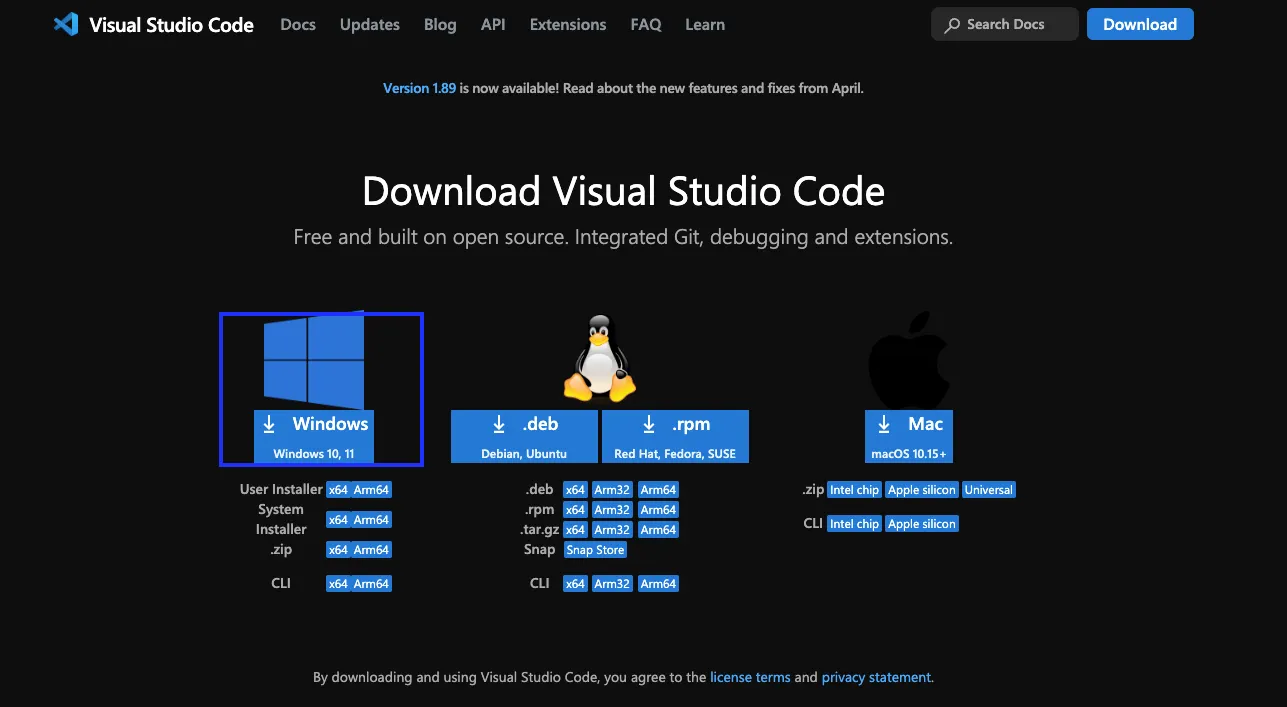This screenshot has height=707, width=1287.
Task: Choose Arm64 for Windows User Installer
Action: pyautogui.click(x=371, y=490)
